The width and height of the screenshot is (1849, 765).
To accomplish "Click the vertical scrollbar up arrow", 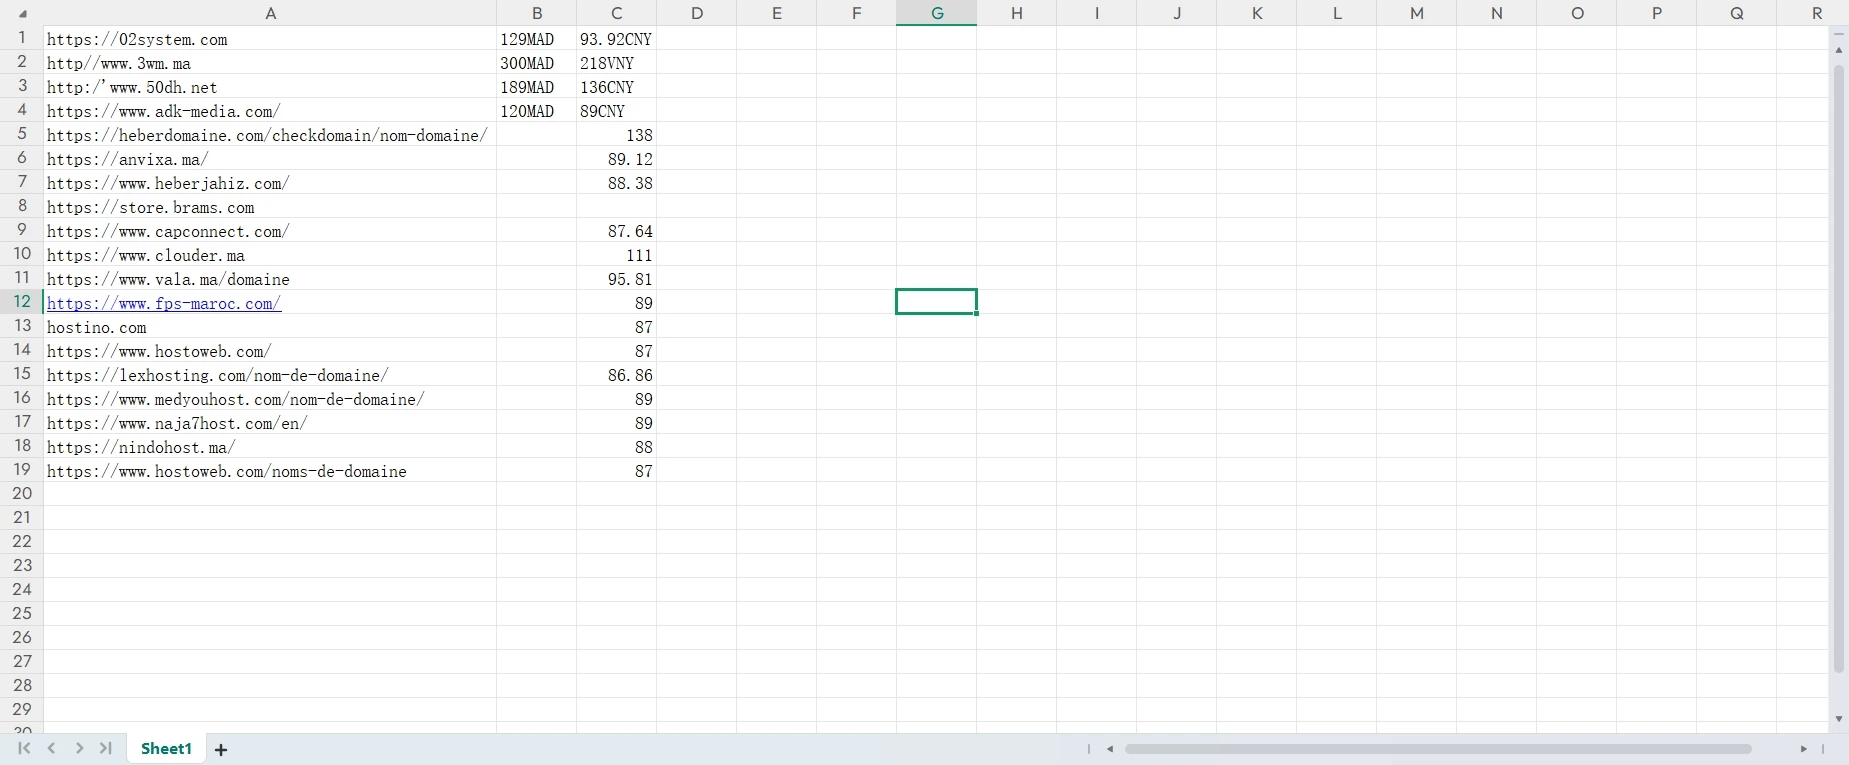I will point(1838,49).
